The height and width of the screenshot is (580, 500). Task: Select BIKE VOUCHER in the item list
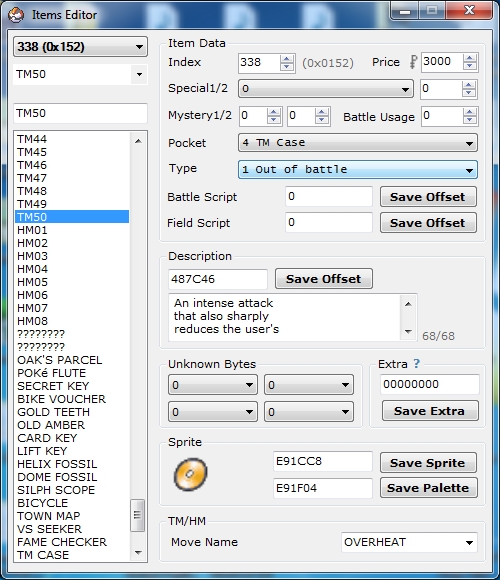click(72, 399)
